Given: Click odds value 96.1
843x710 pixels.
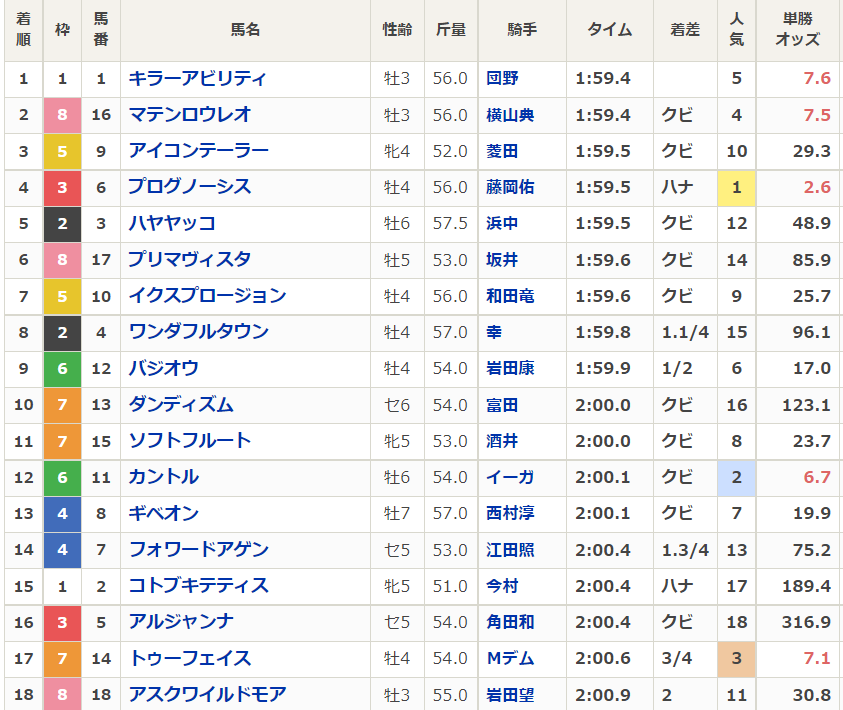Looking at the screenshot, I should pos(811,332).
